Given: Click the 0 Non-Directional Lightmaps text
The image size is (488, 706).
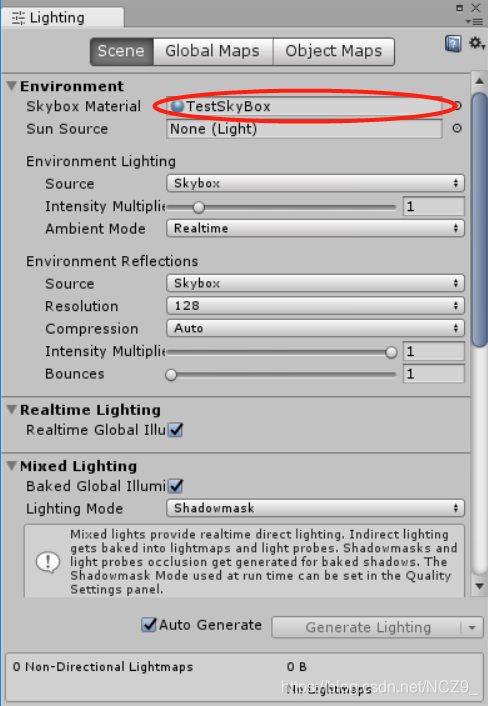Looking at the screenshot, I should point(103,667).
